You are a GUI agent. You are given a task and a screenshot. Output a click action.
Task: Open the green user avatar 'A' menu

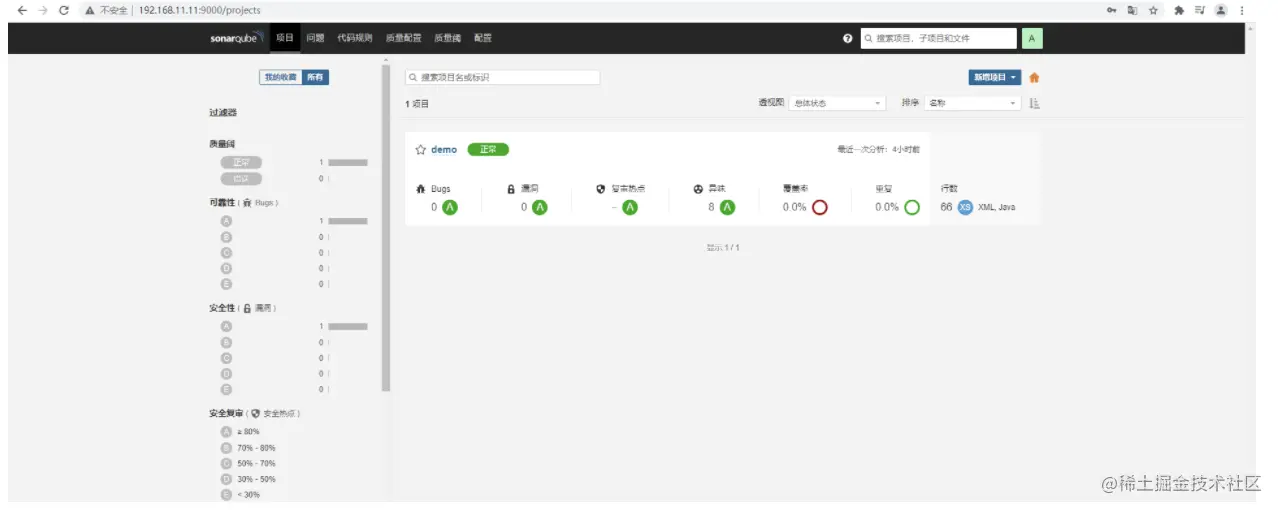(1032, 38)
